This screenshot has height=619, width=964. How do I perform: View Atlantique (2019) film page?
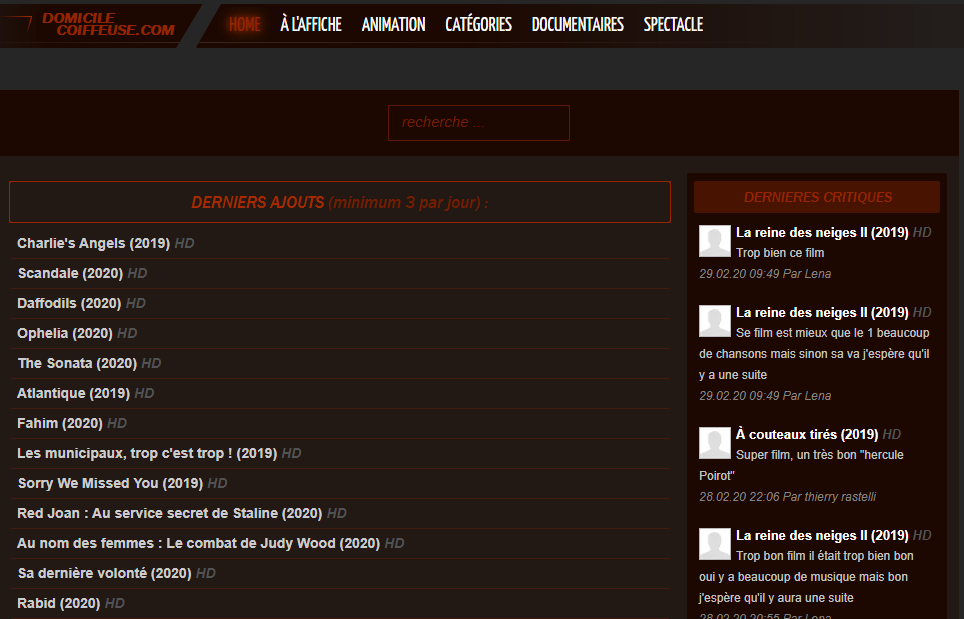pyautogui.click(x=73, y=393)
